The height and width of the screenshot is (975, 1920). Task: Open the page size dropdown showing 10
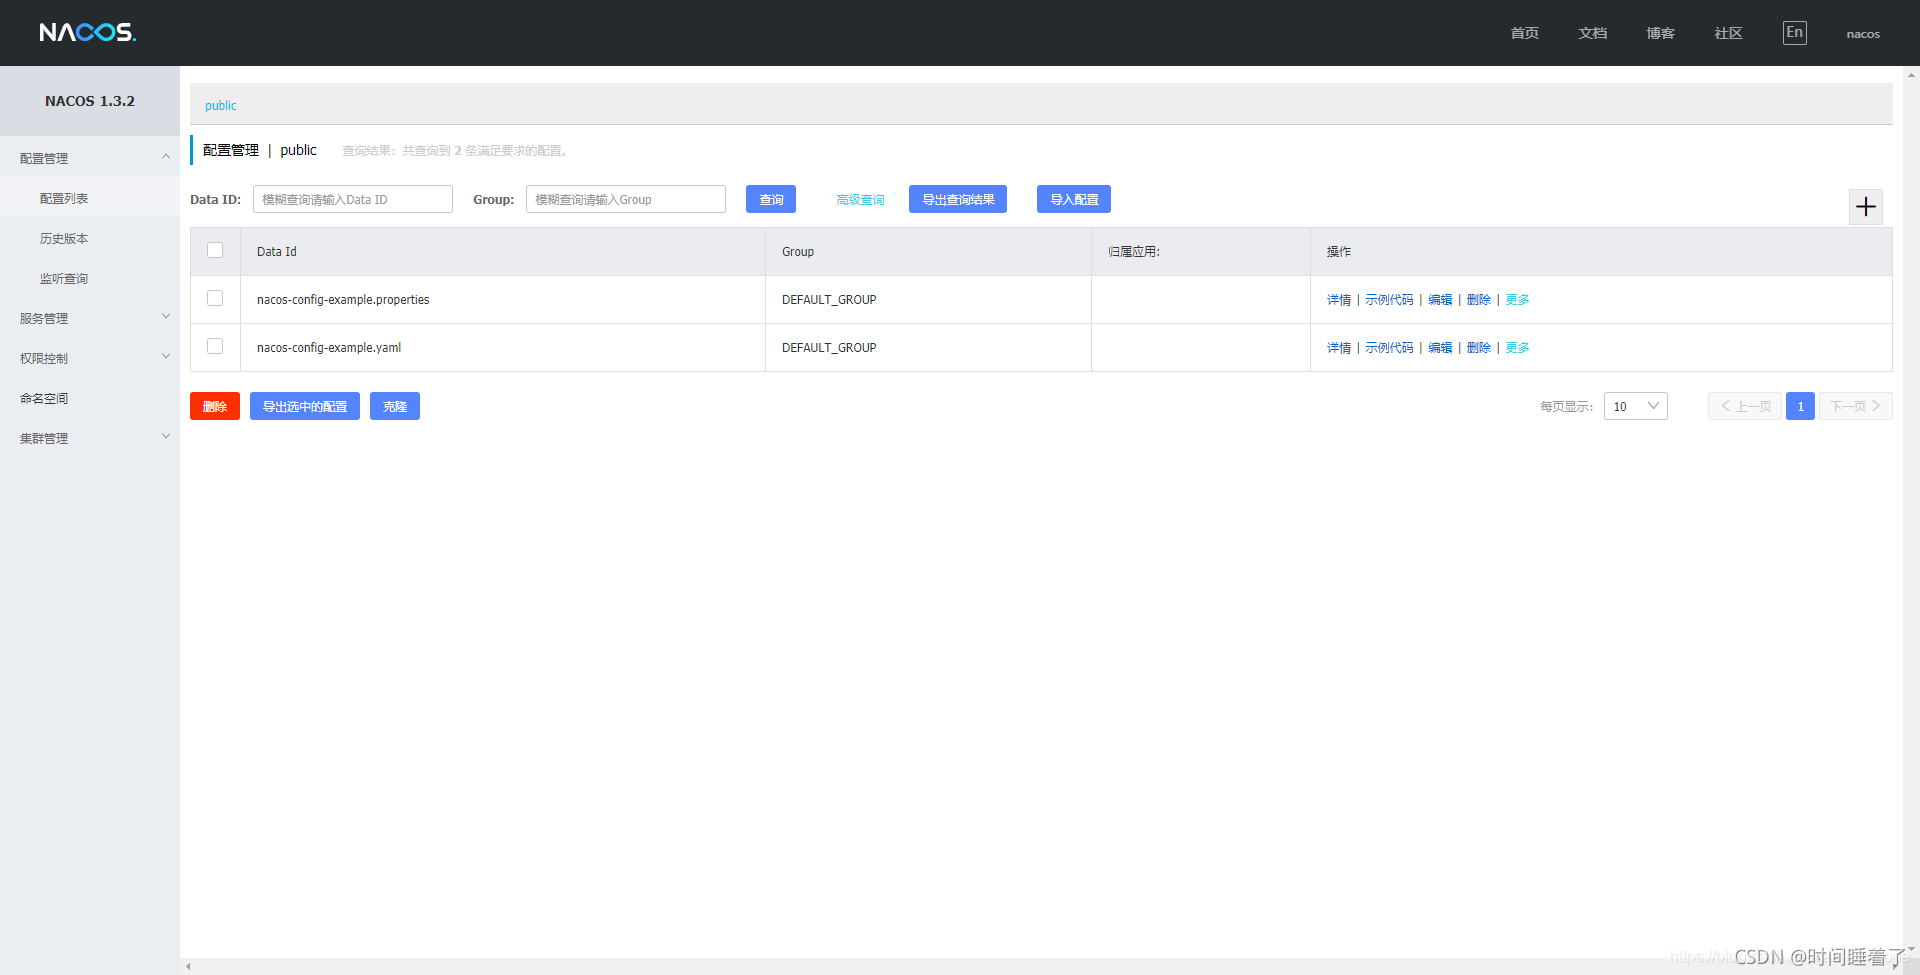click(x=1635, y=406)
